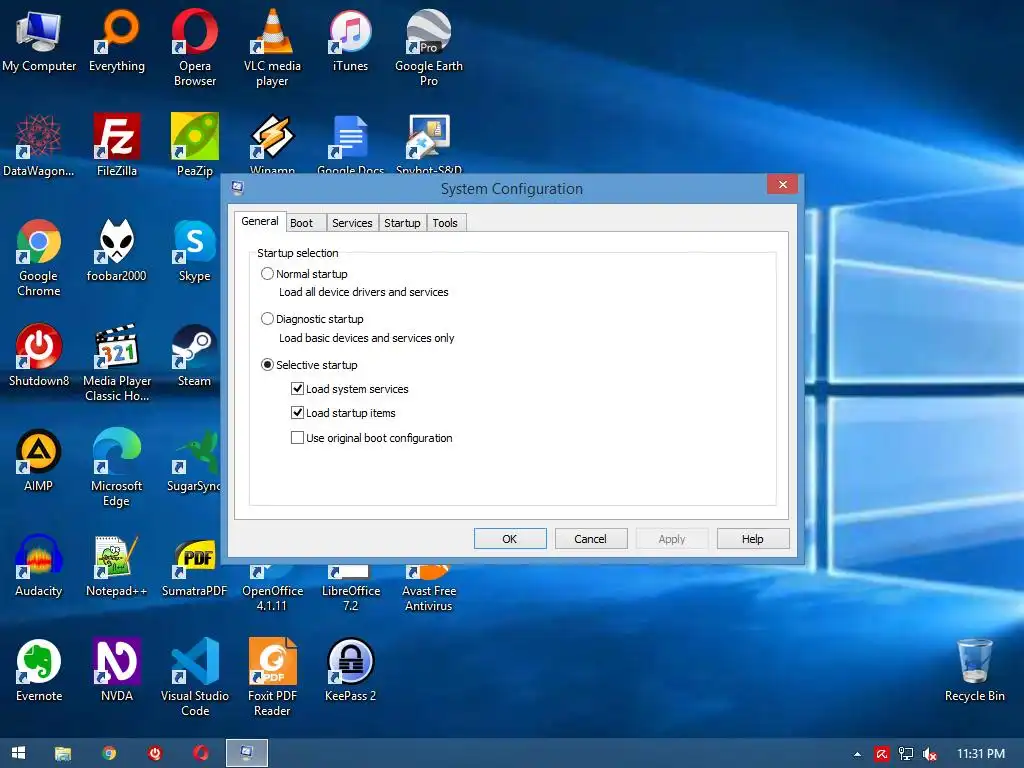
Task: Open the Windows Start button
Action: pos(18,753)
